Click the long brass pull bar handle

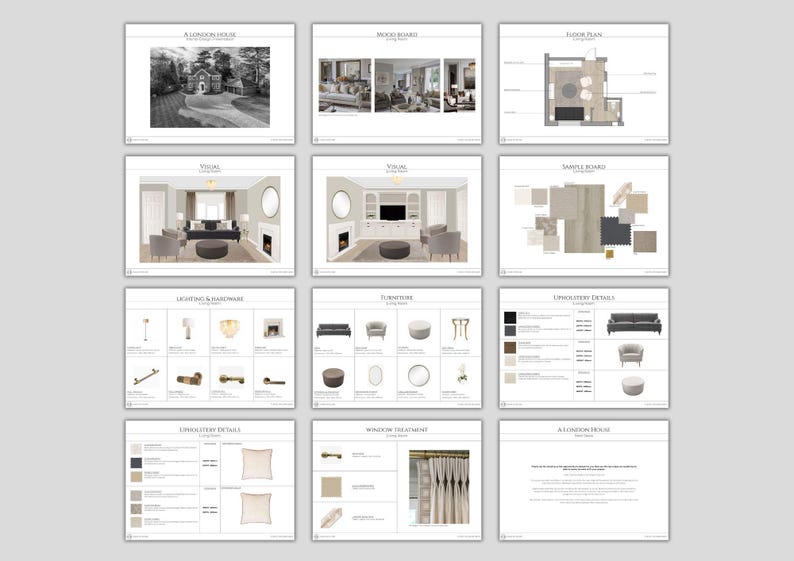[146, 377]
